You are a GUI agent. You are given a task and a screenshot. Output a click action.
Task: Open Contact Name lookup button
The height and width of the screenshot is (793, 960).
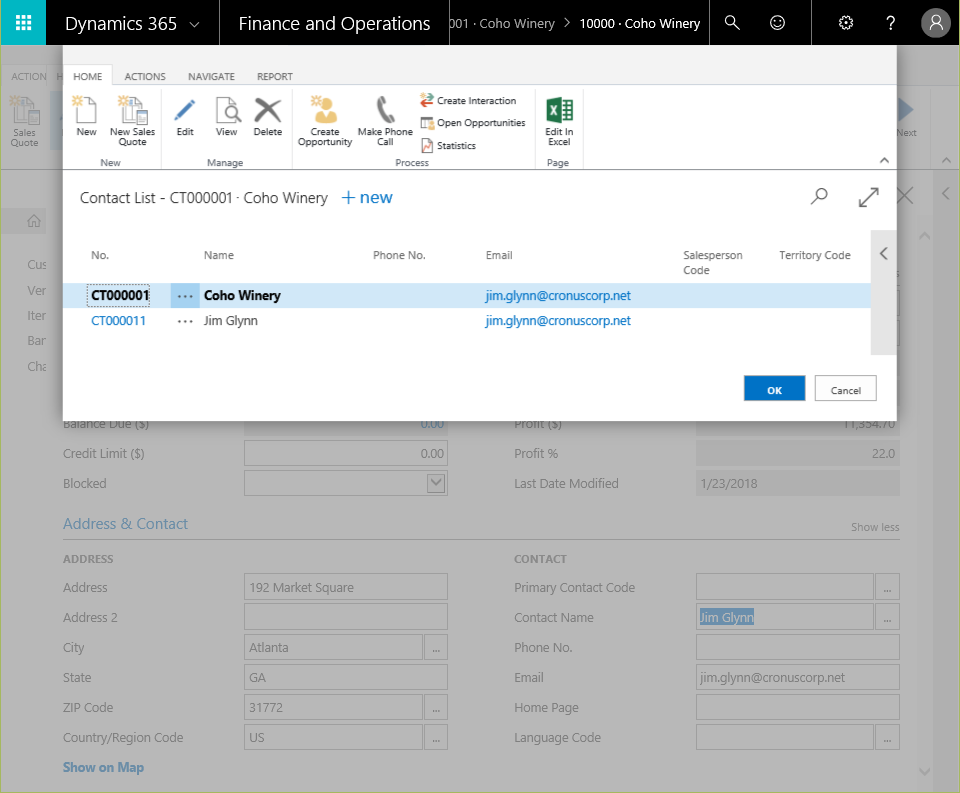click(x=887, y=617)
